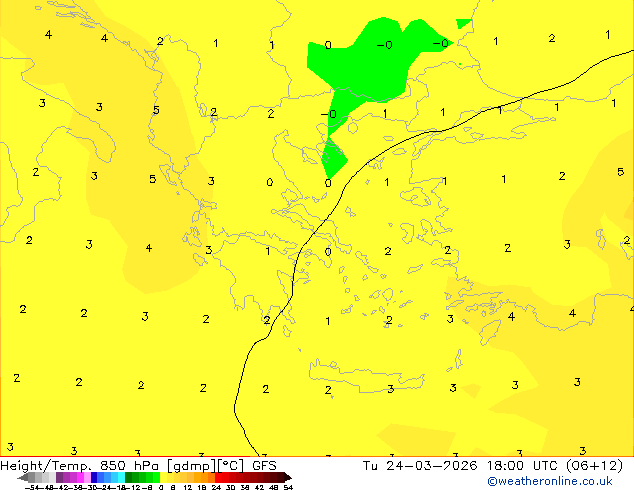Click the 54 value at legend's right end

point(288,487)
